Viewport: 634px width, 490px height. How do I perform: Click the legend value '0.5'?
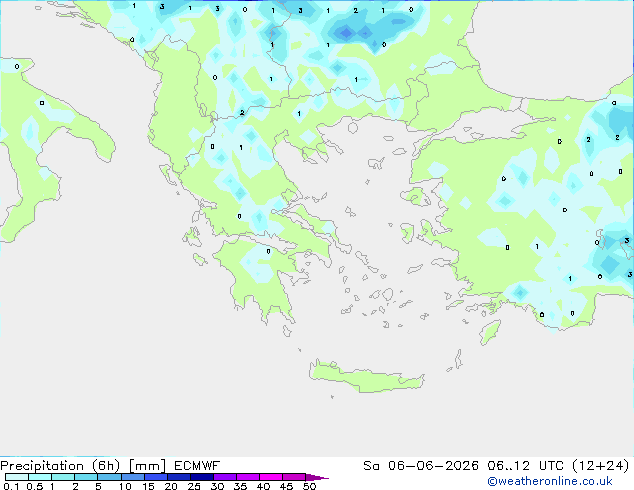pos(35,486)
